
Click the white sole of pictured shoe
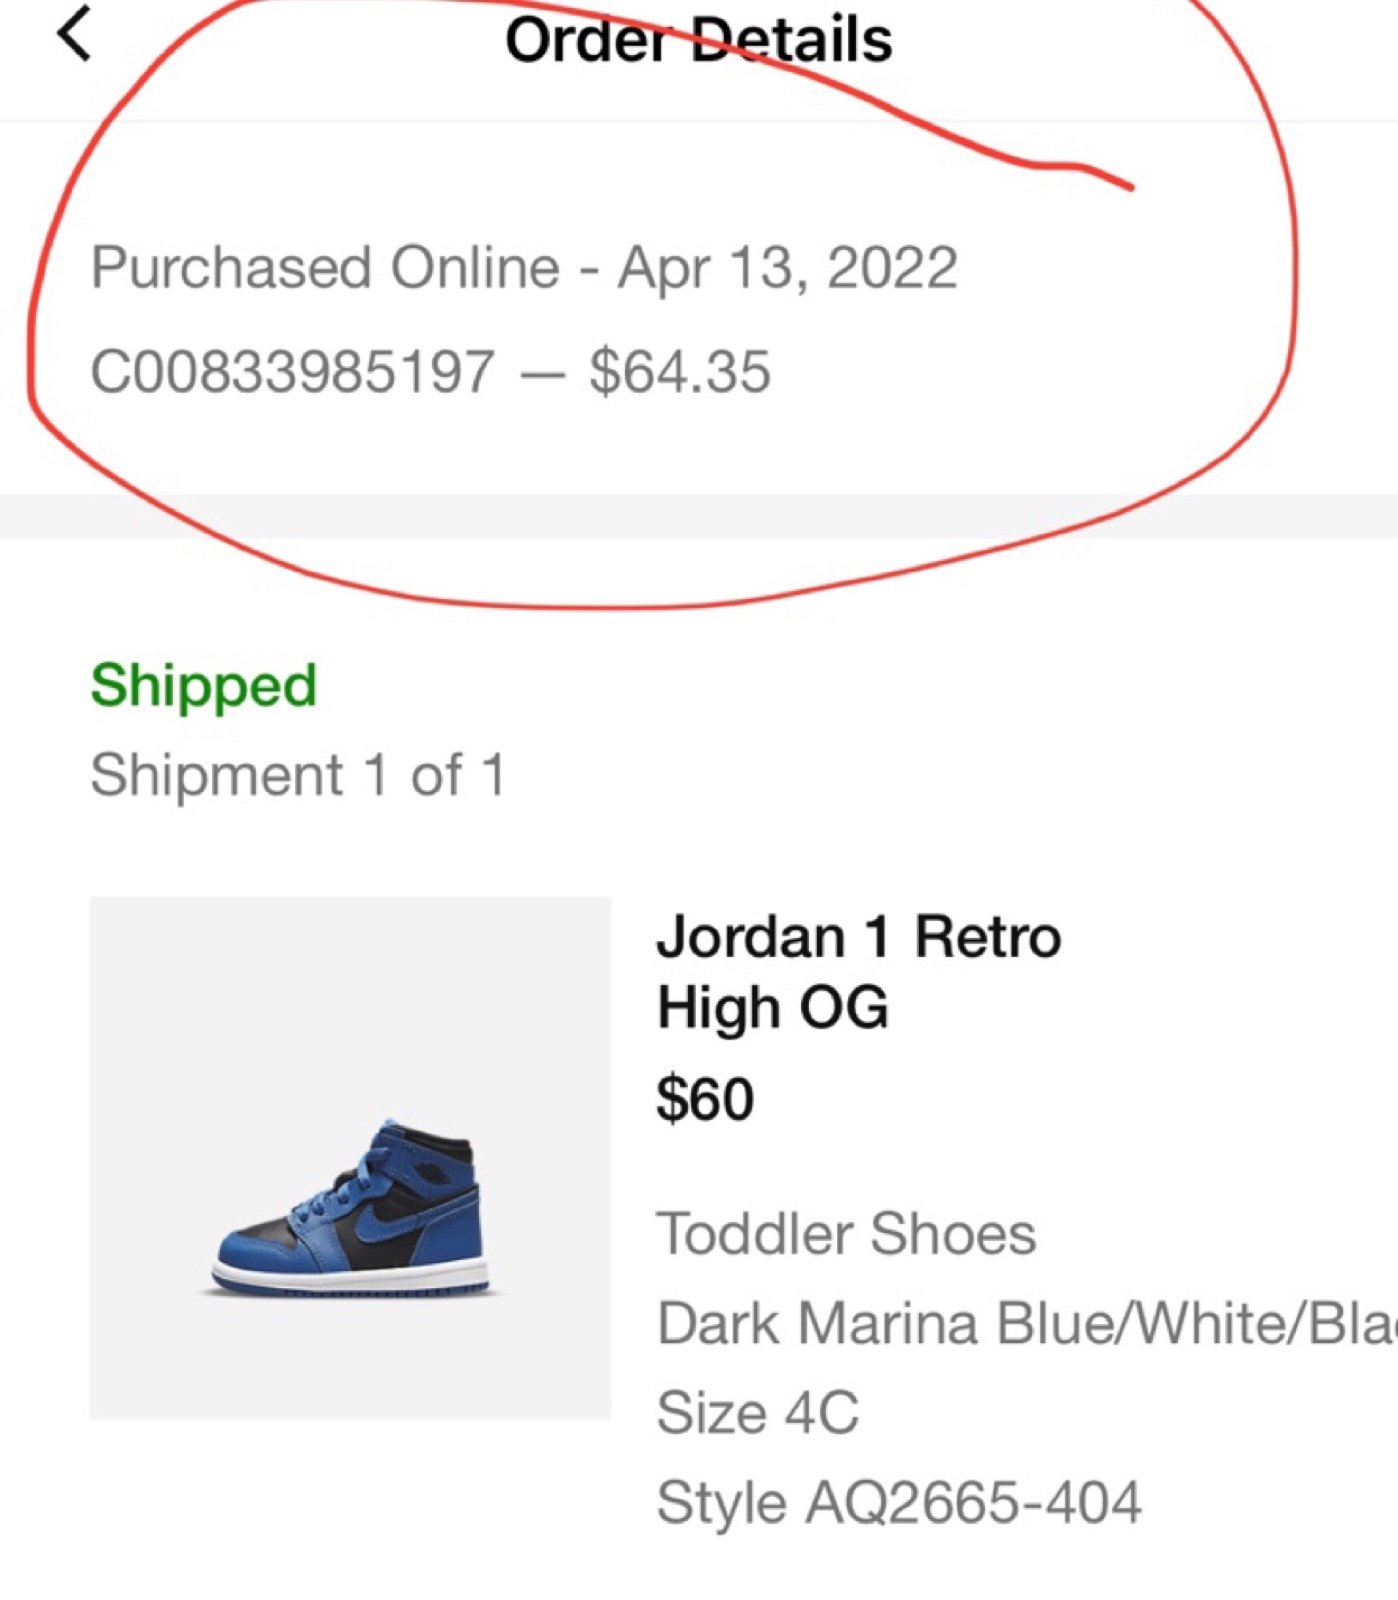[x=350, y=1275]
